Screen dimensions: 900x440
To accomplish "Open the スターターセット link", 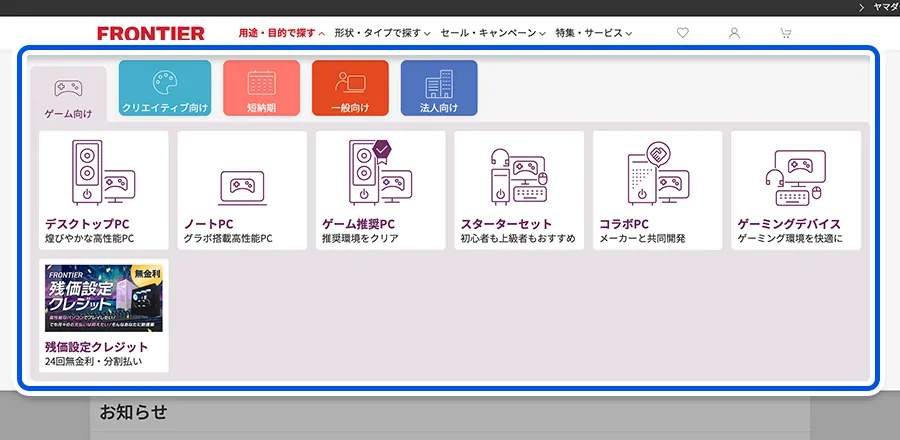I will tap(506, 224).
